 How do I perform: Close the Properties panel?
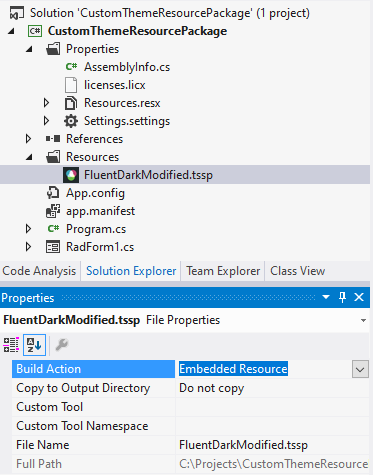[359, 297]
